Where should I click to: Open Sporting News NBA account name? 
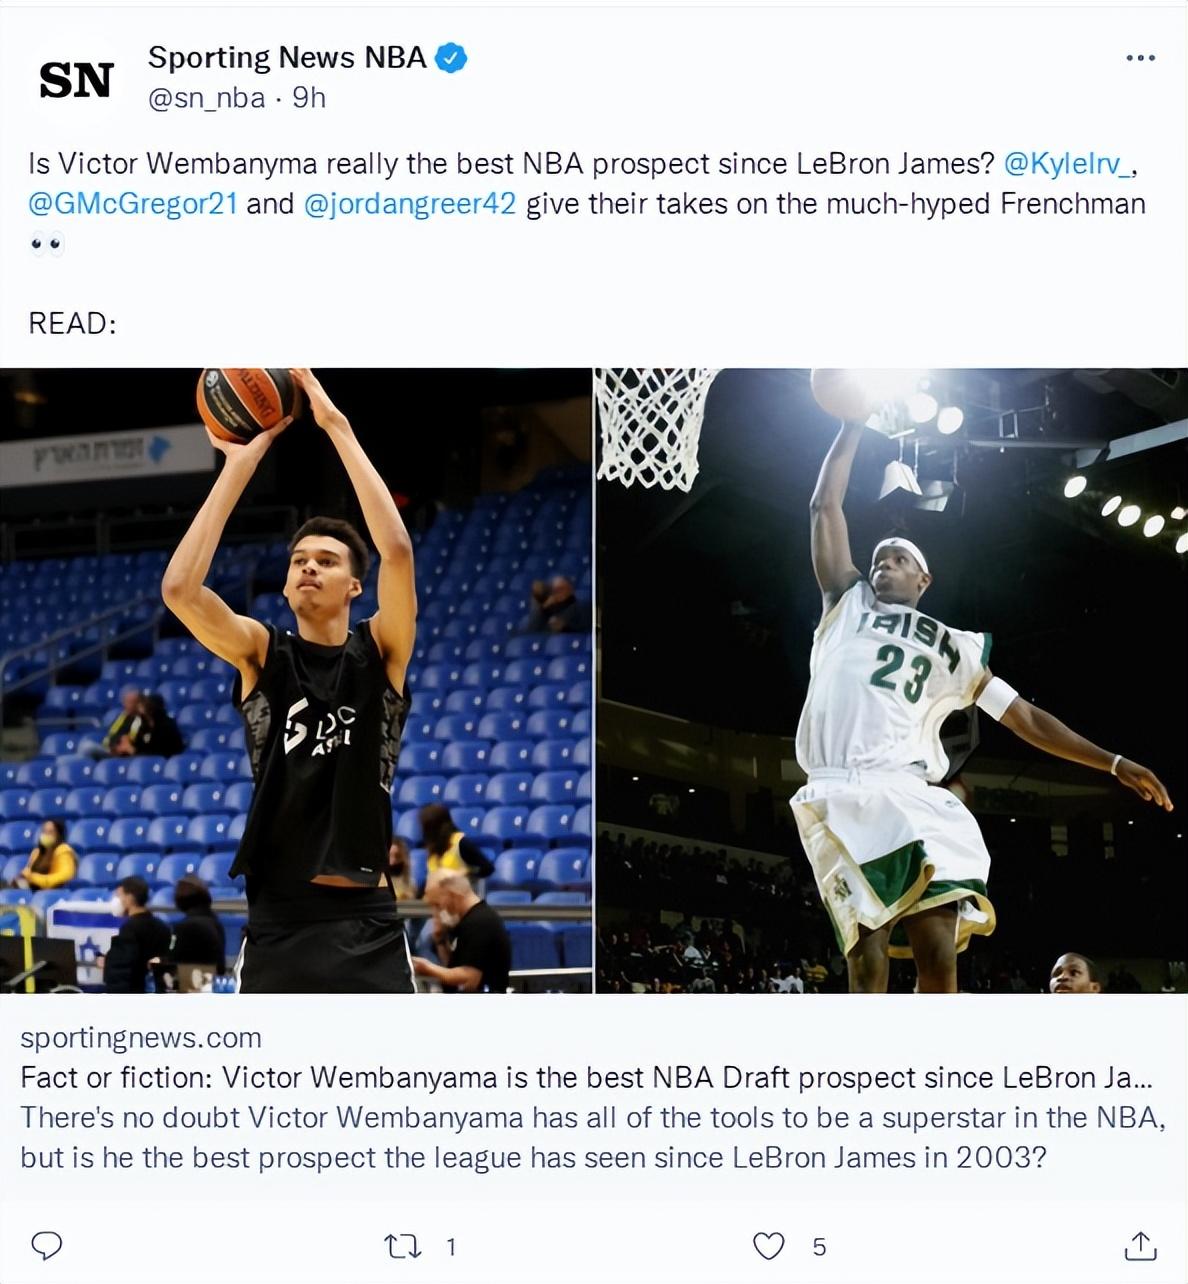(288, 58)
